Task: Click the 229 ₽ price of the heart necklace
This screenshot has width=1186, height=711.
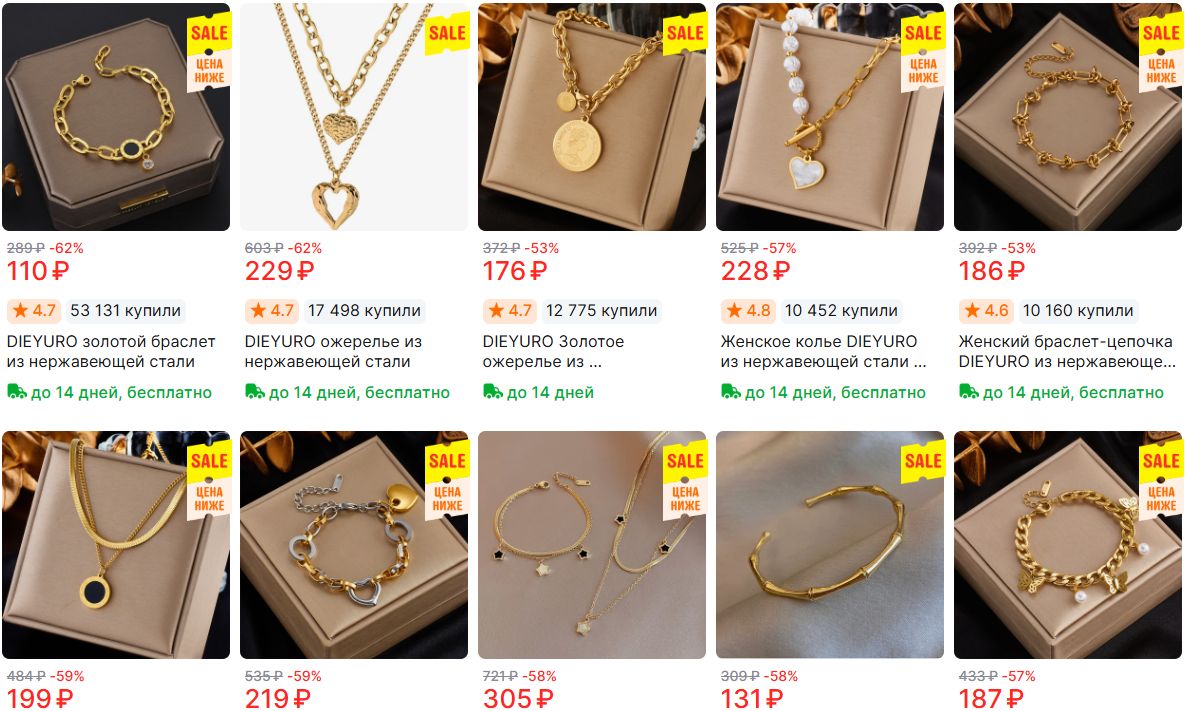Action: coord(279,271)
